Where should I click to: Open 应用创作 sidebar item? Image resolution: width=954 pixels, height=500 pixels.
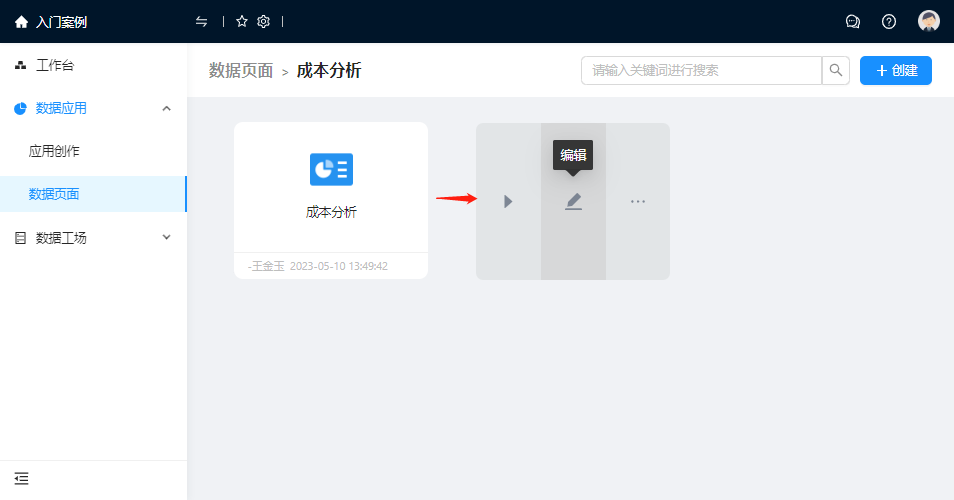54,151
